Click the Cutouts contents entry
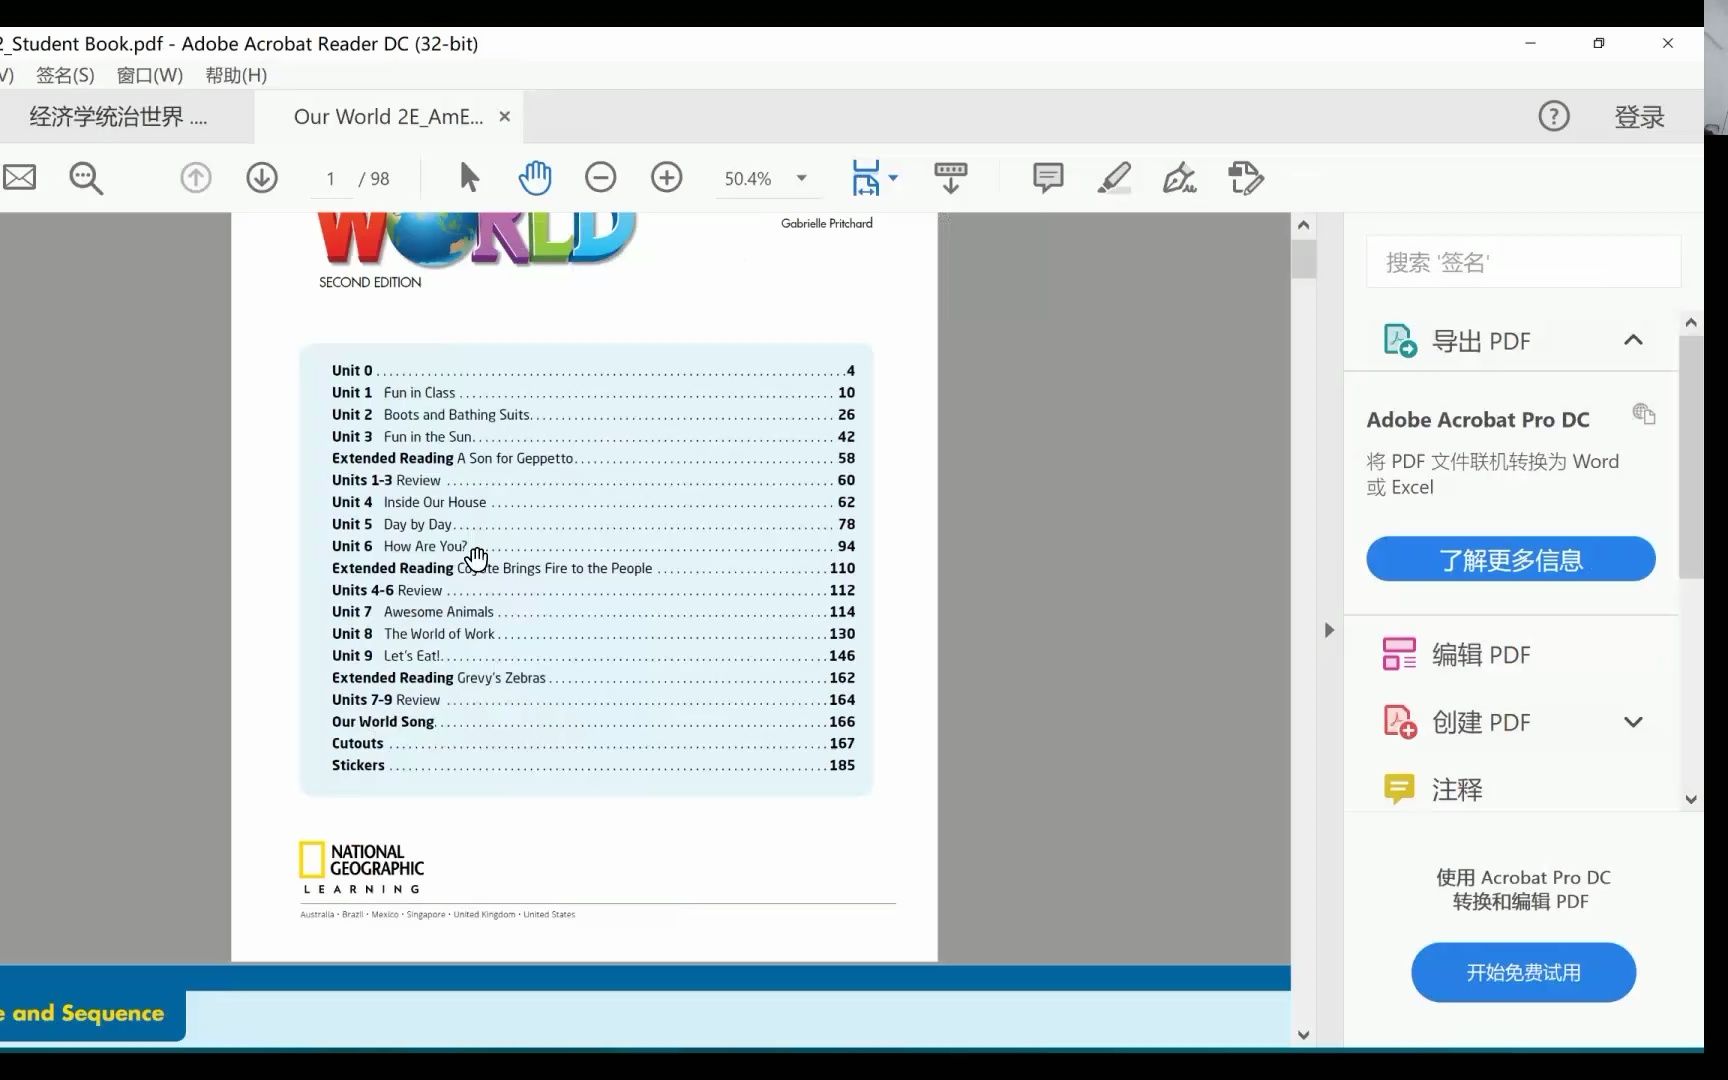Screen dimensions: 1728x1080 pos(593,744)
